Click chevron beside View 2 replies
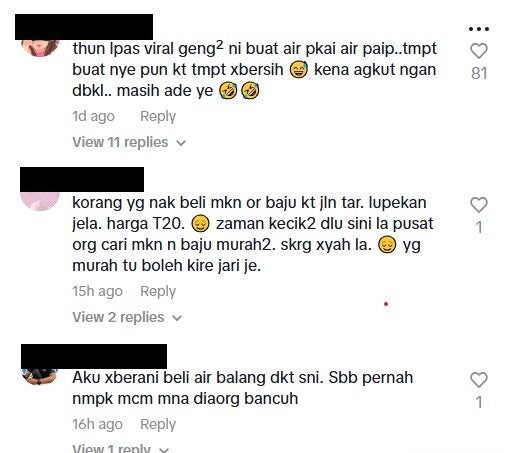 177,318
